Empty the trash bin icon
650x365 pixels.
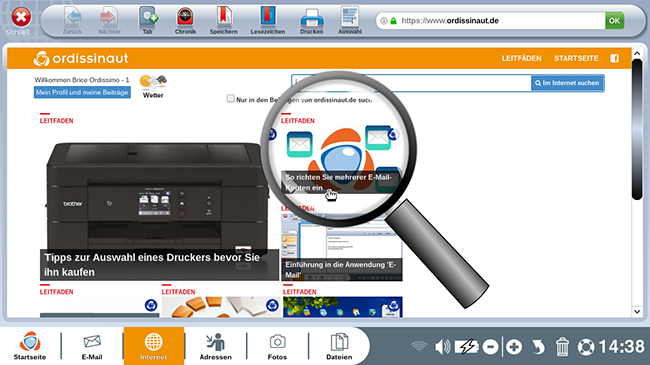pyautogui.click(x=562, y=346)
